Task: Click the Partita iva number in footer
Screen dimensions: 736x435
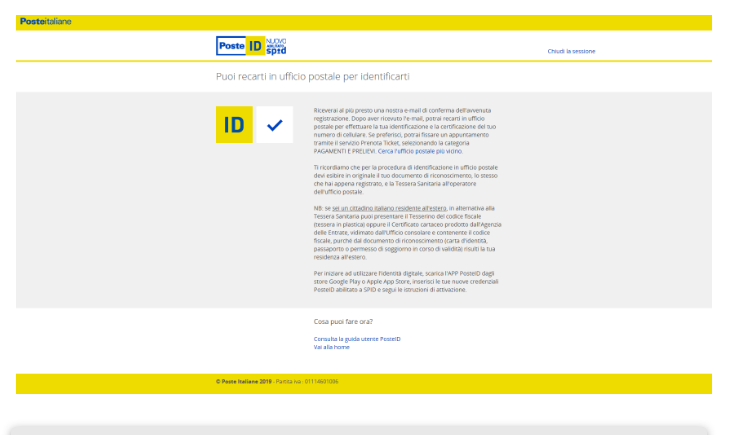Action: (x=308, y=381)
